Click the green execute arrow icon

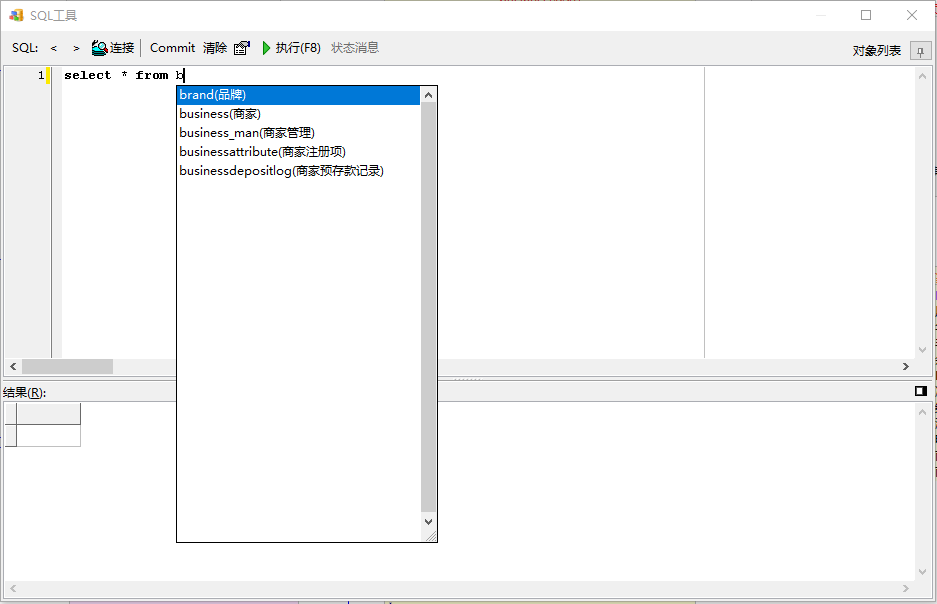coord(267,48)
